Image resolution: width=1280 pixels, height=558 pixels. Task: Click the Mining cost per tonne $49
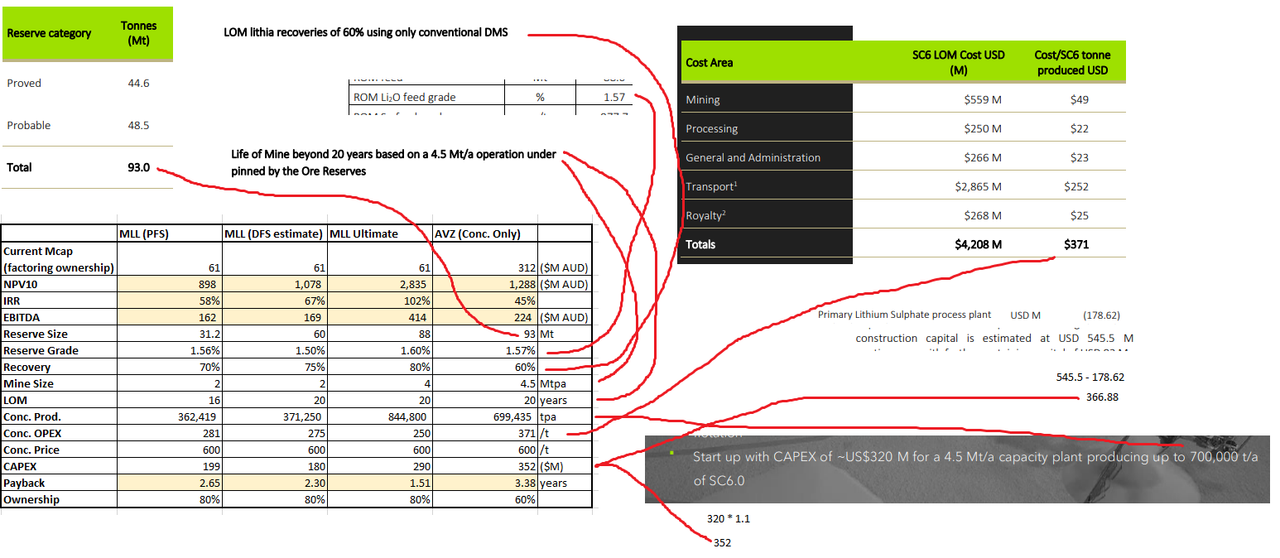tap(1079, 100)
